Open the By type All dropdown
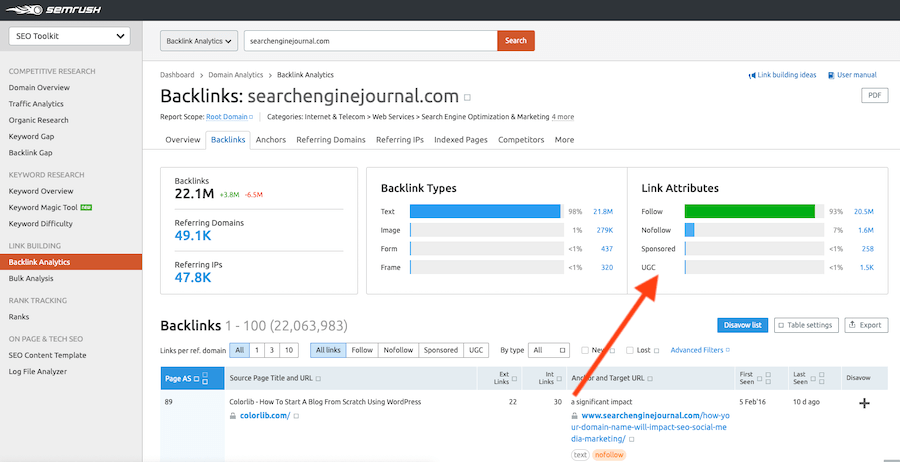 pyautogui.click(x=549, y=350)
